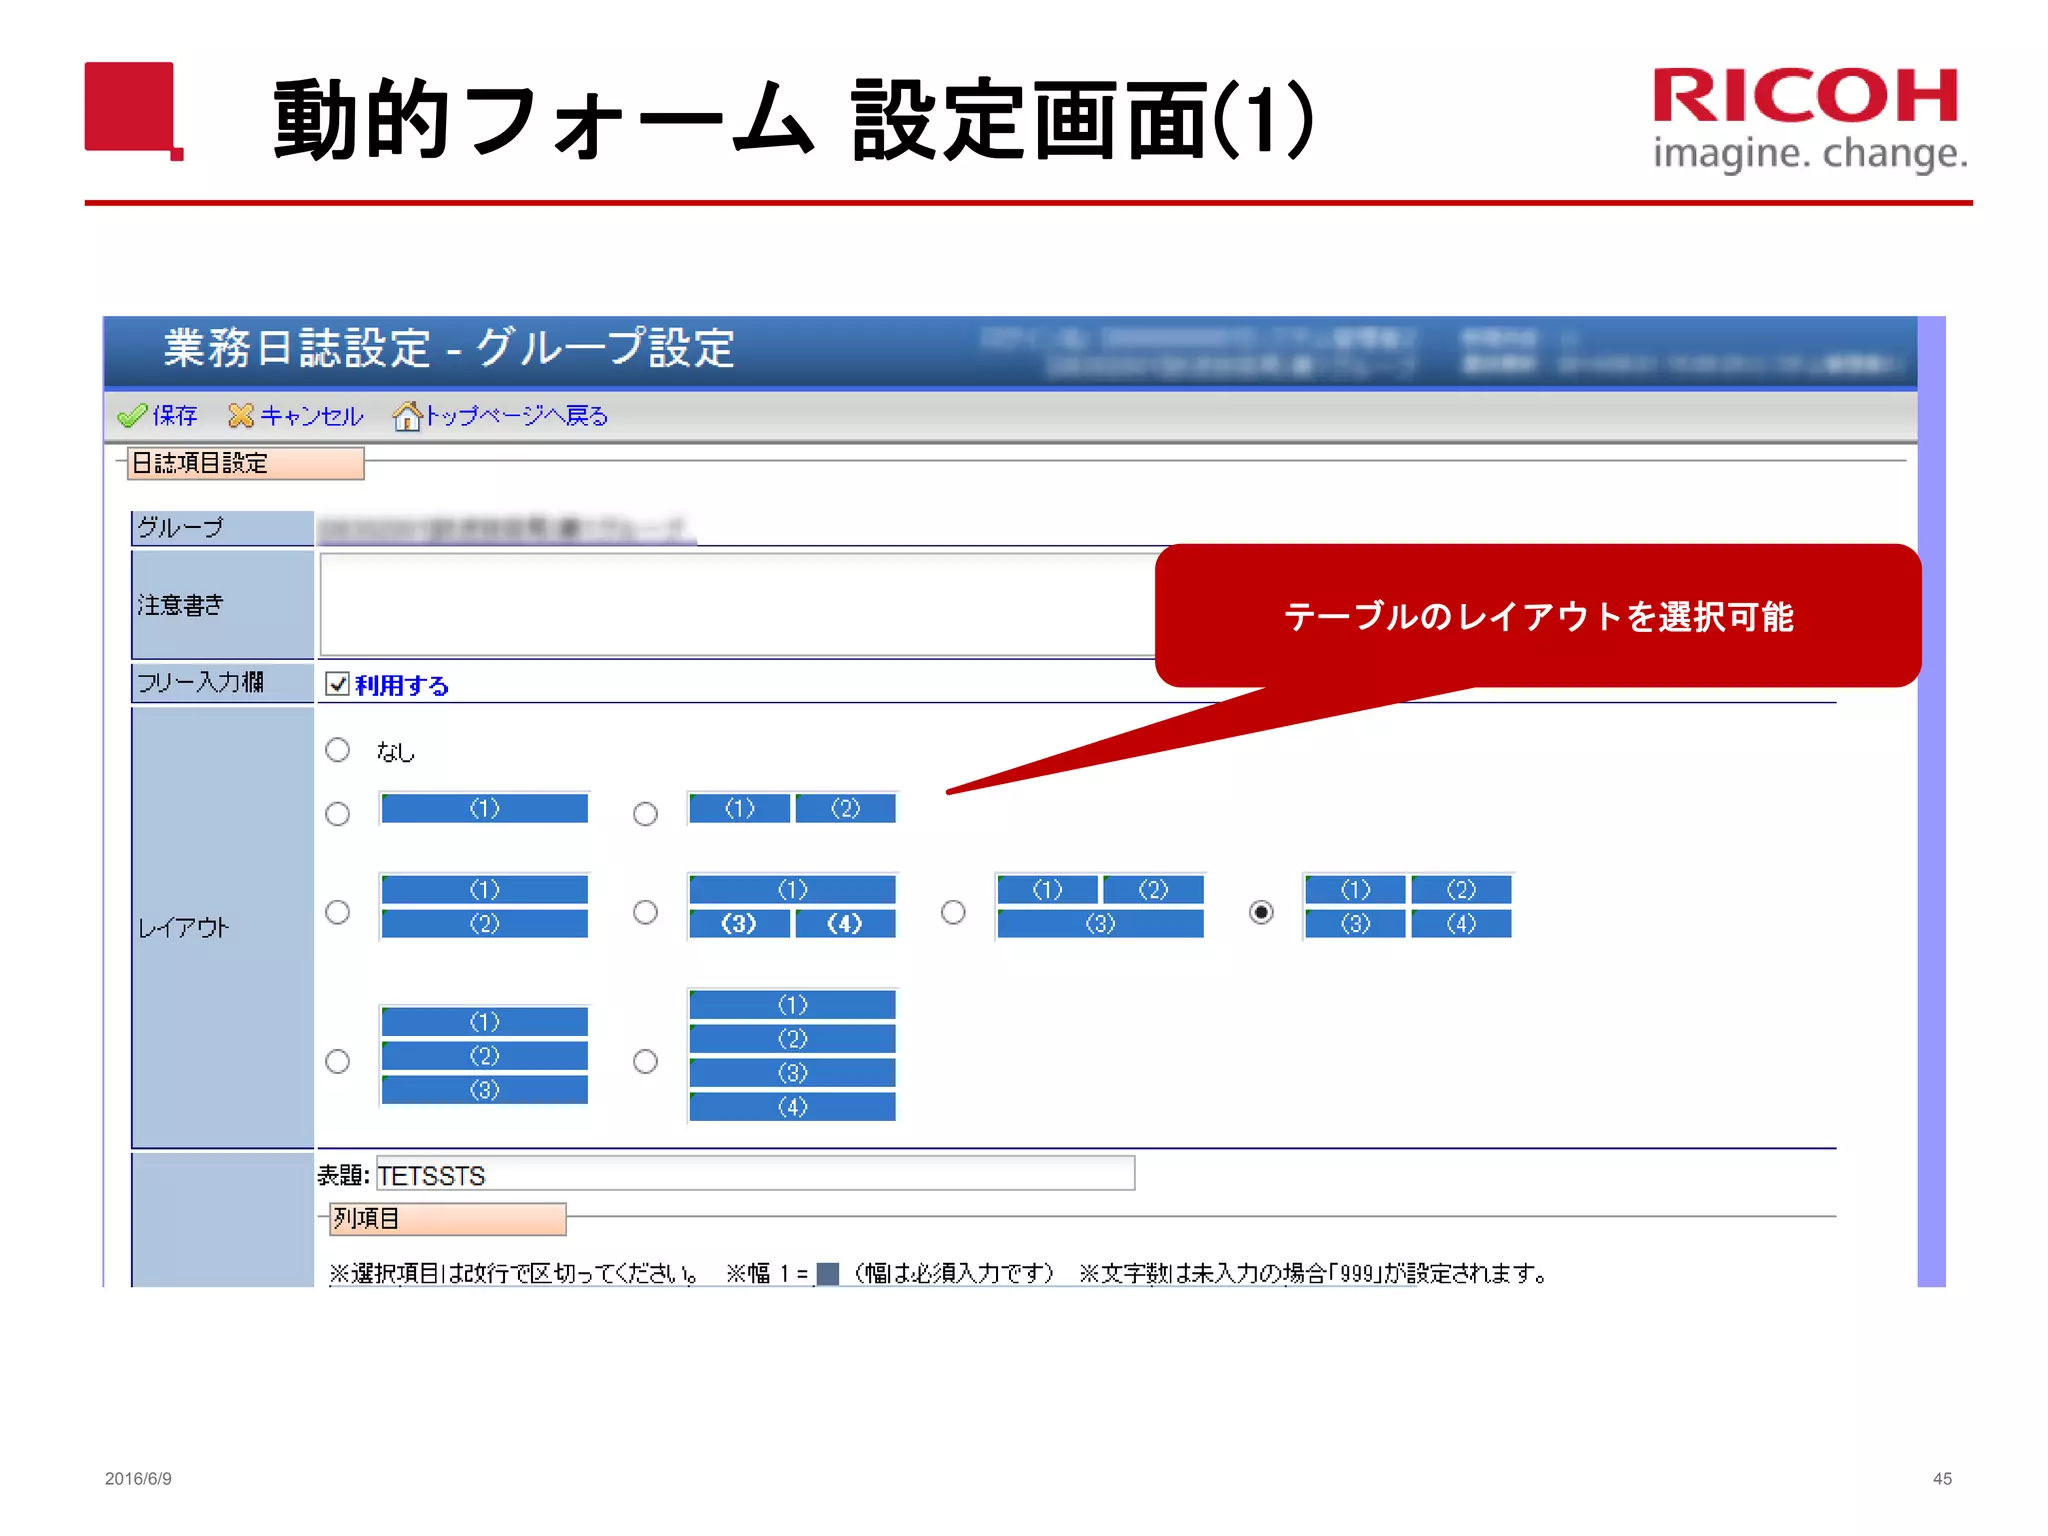Select the なし layout radio button

point(338,750)
